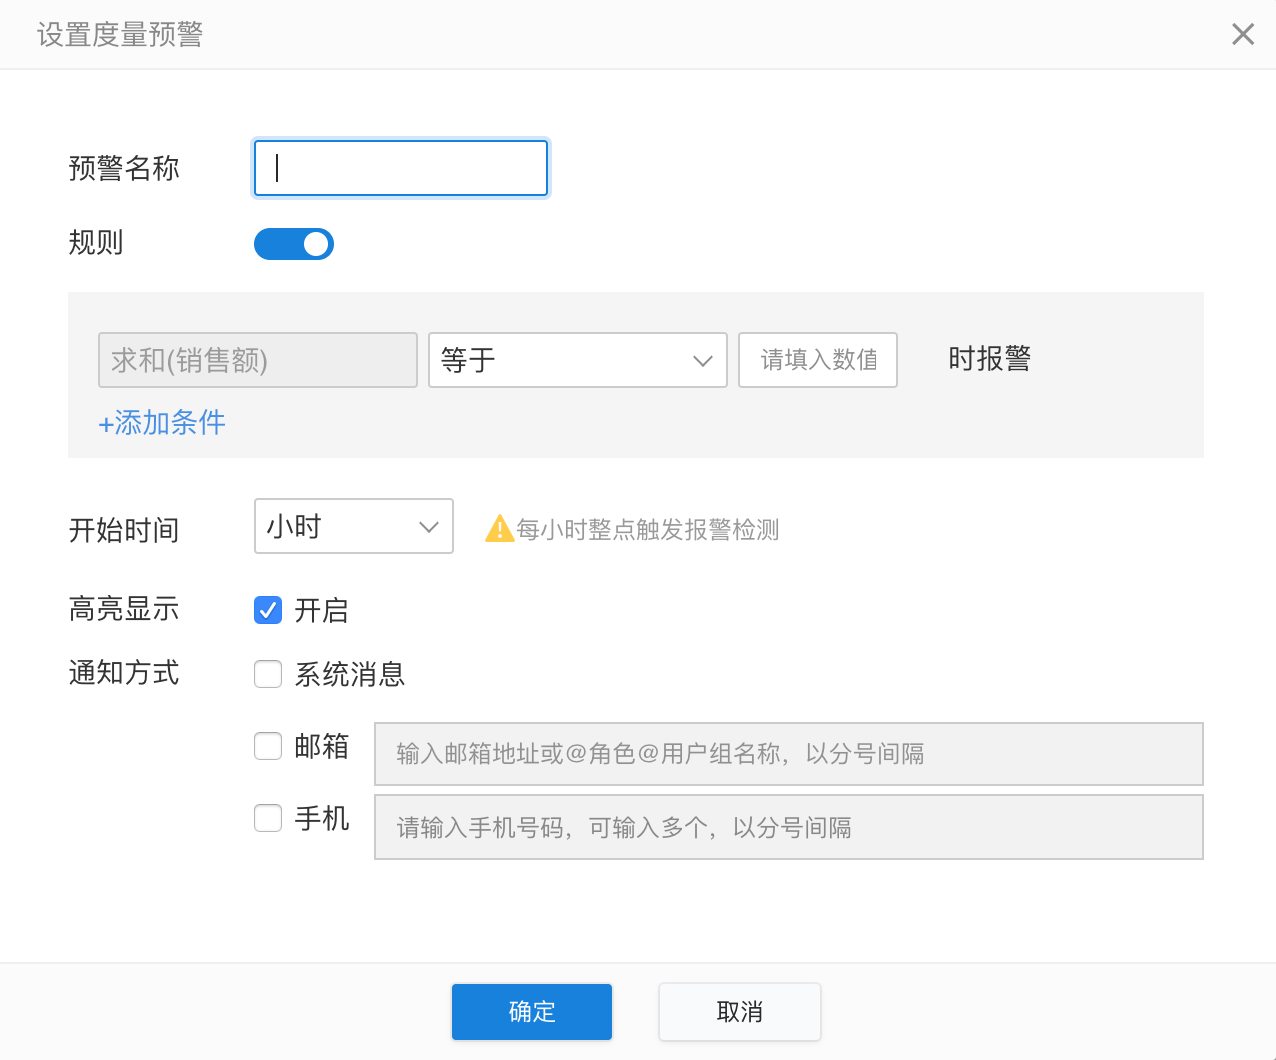Screen dimensions: 1276x1060
Task: Close the 设置度量预警 dialog
Action: [x=1243, y=34]
